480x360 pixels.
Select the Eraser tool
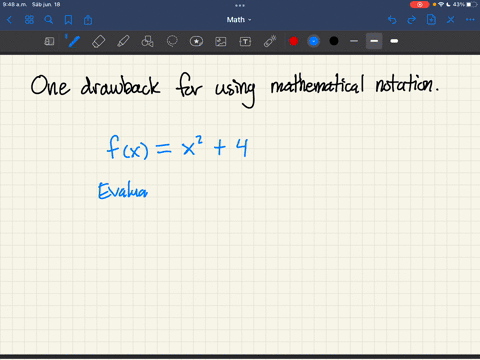click(x=98, y=41)
